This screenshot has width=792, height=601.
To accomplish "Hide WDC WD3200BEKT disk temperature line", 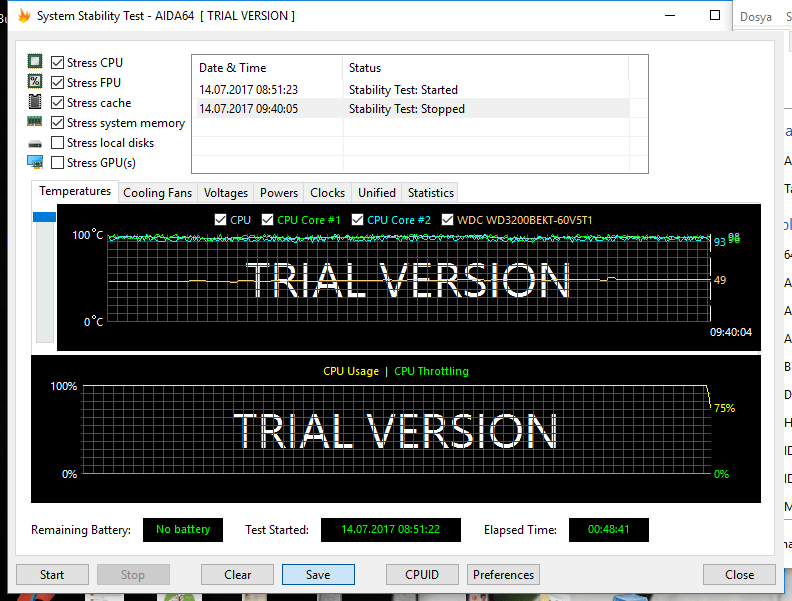I will (x=447, y=220).
